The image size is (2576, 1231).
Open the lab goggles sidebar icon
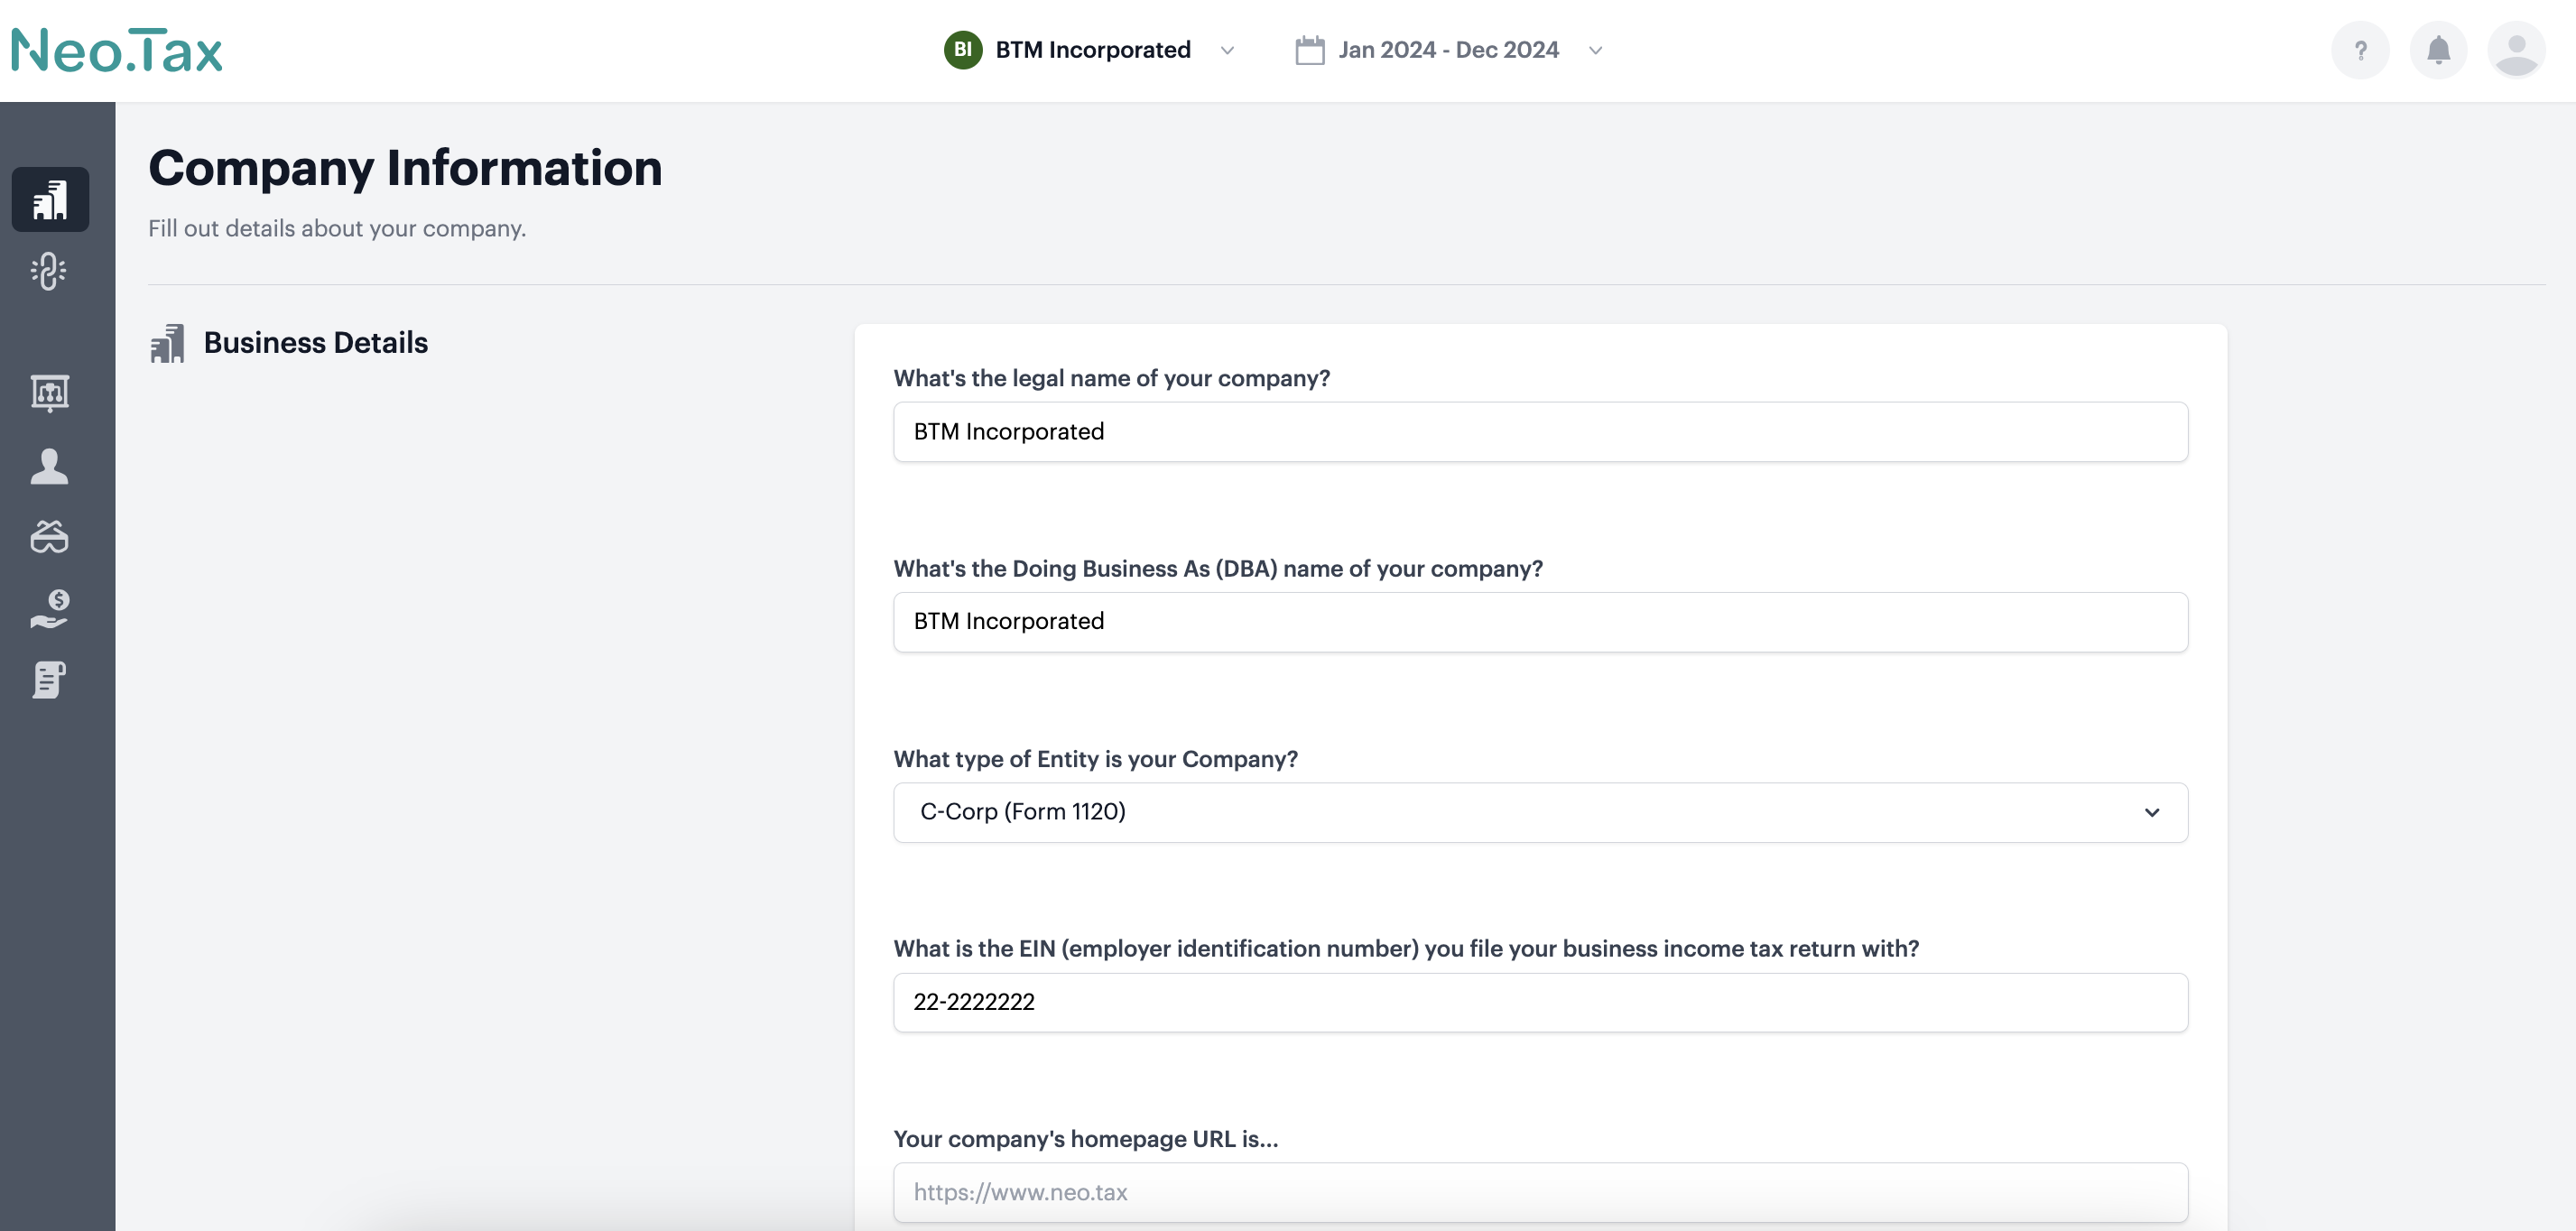(x=49, y=537)
